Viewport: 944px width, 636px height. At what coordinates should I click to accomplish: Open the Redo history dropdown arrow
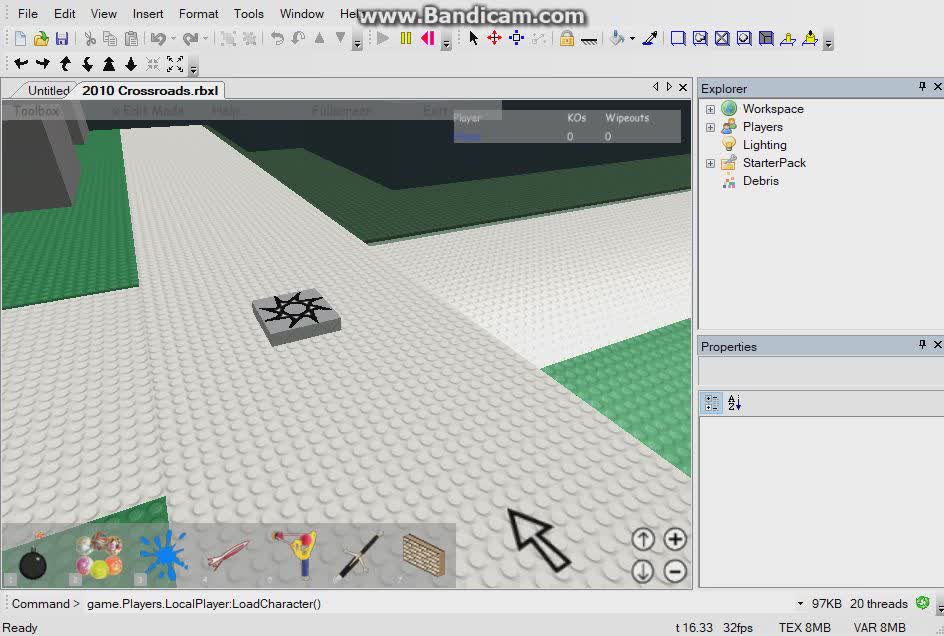(x=206, y=39)
